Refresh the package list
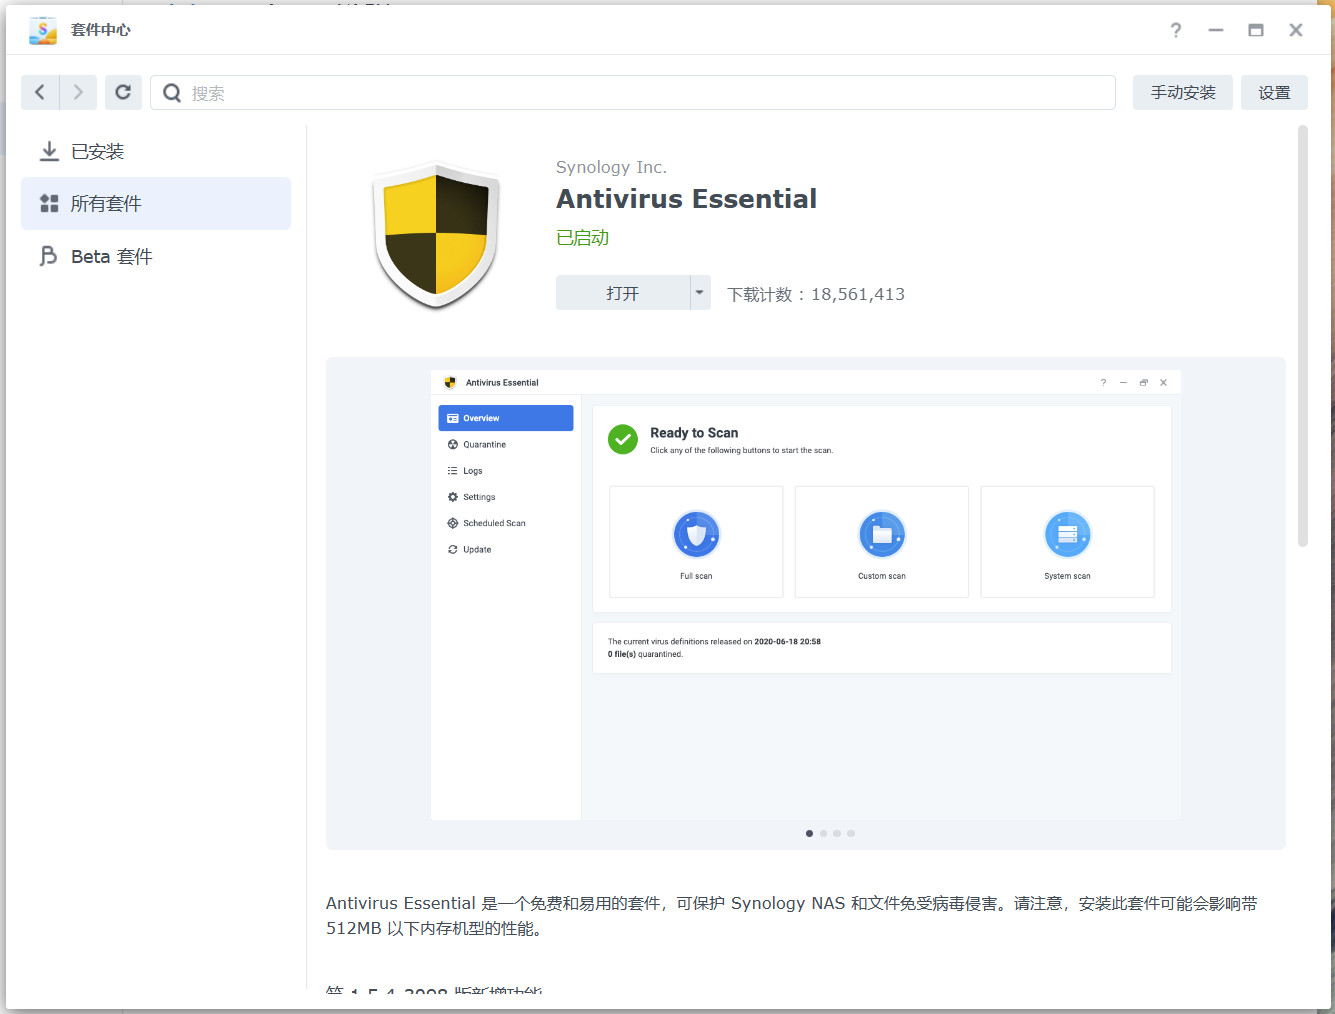The height and width of the screenshot is (1014, 1335). pyautogui.click(x=123, y=92)
